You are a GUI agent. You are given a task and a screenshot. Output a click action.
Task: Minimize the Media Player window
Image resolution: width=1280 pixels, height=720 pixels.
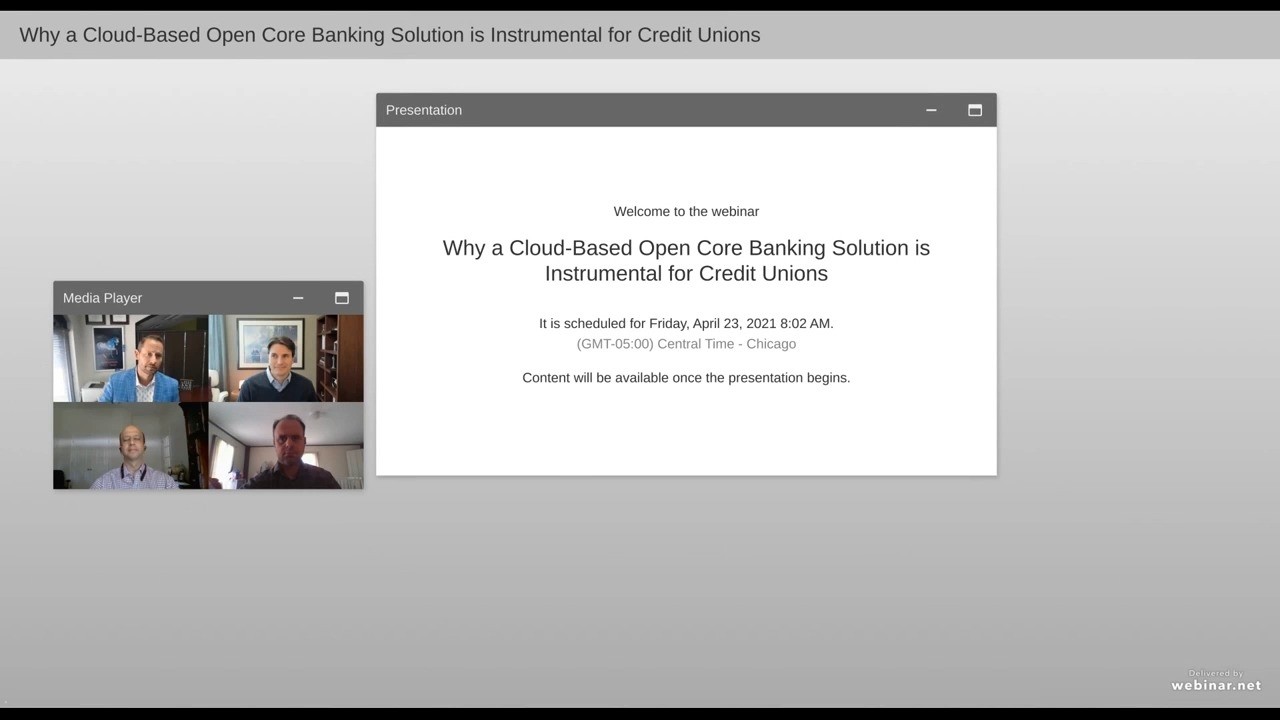coord(298,298)
